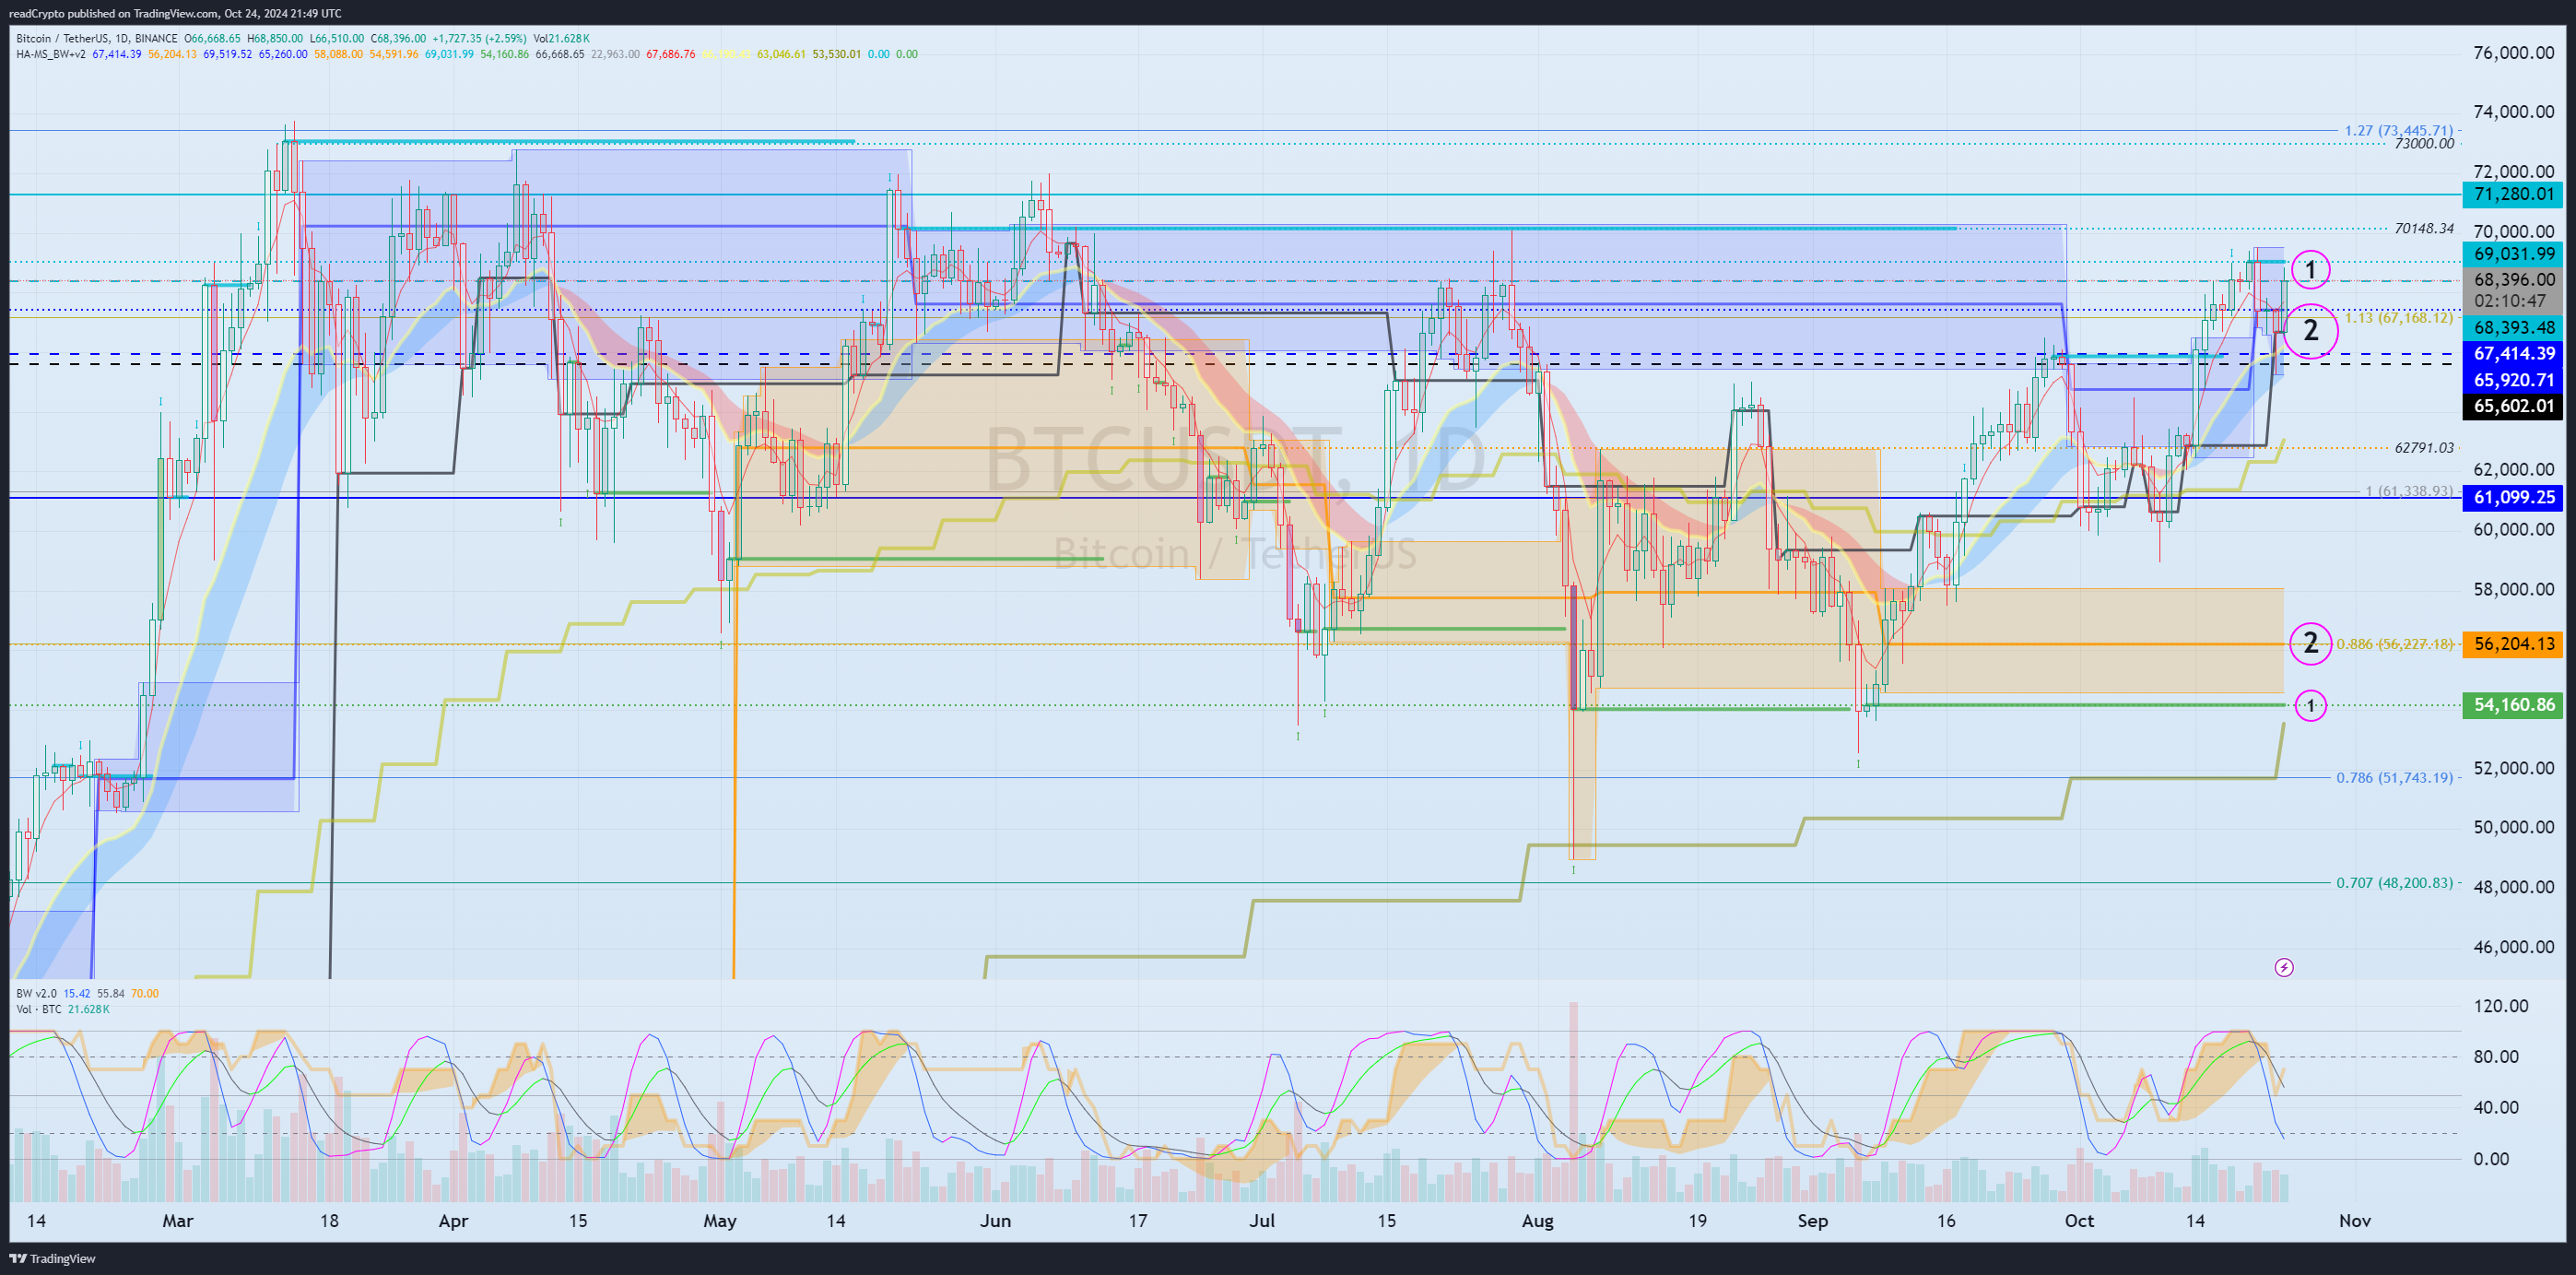2576x1275 pixels.
Task: Click the 63,046.61 indicator value in the legend
Action: pyautogui.click(x=781, y=54)
